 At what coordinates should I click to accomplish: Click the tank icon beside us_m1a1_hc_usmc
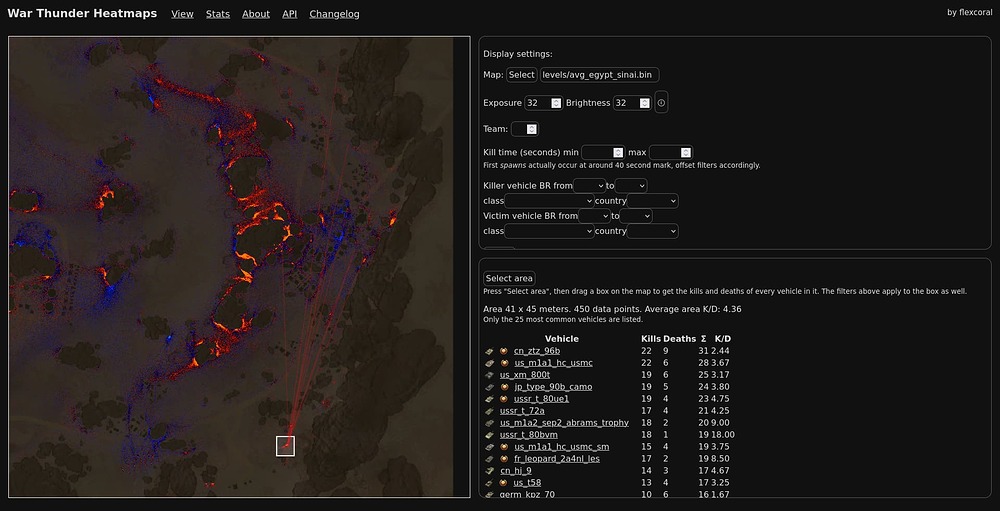click(x=489, y=363)
